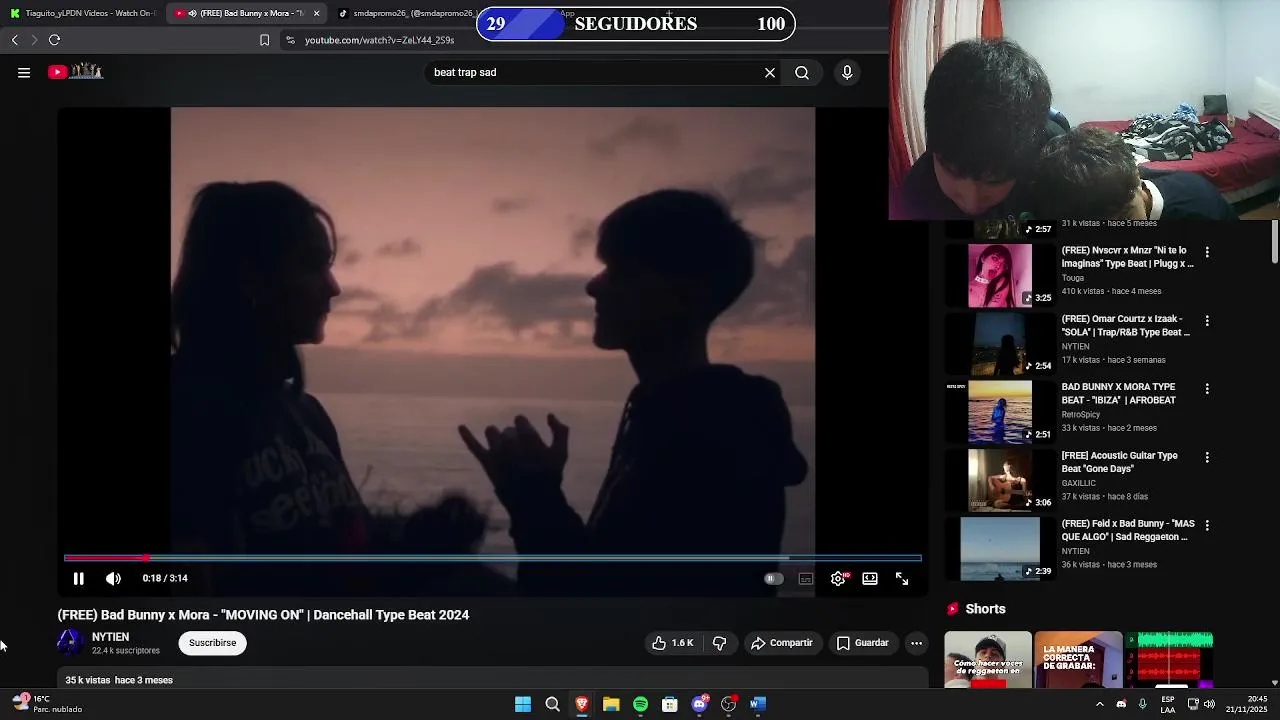The width and height of the screenshot is (1280, 720).
Task: Start voice search with microphone icon
Action: click(847, 72)
